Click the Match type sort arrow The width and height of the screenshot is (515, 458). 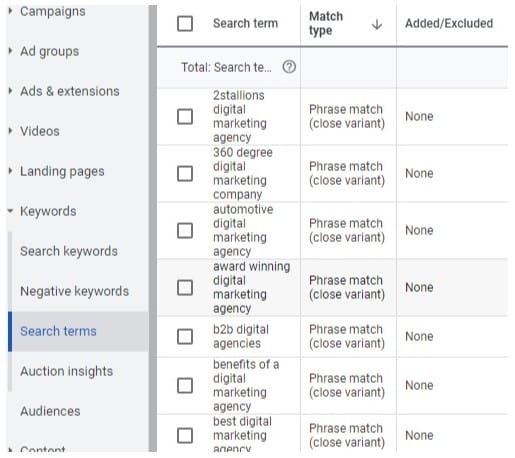(377, 24)
